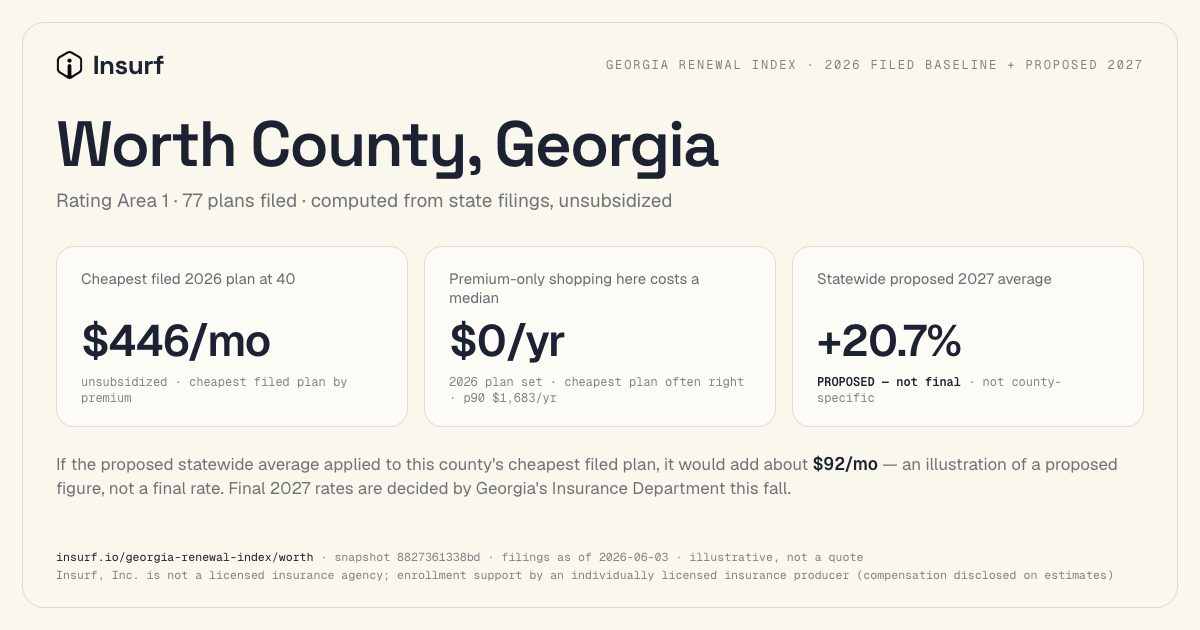This screenshot has width=1200, height=630.
Task: Click the Insurf hexagon logo icon
Action: [69, 65]
